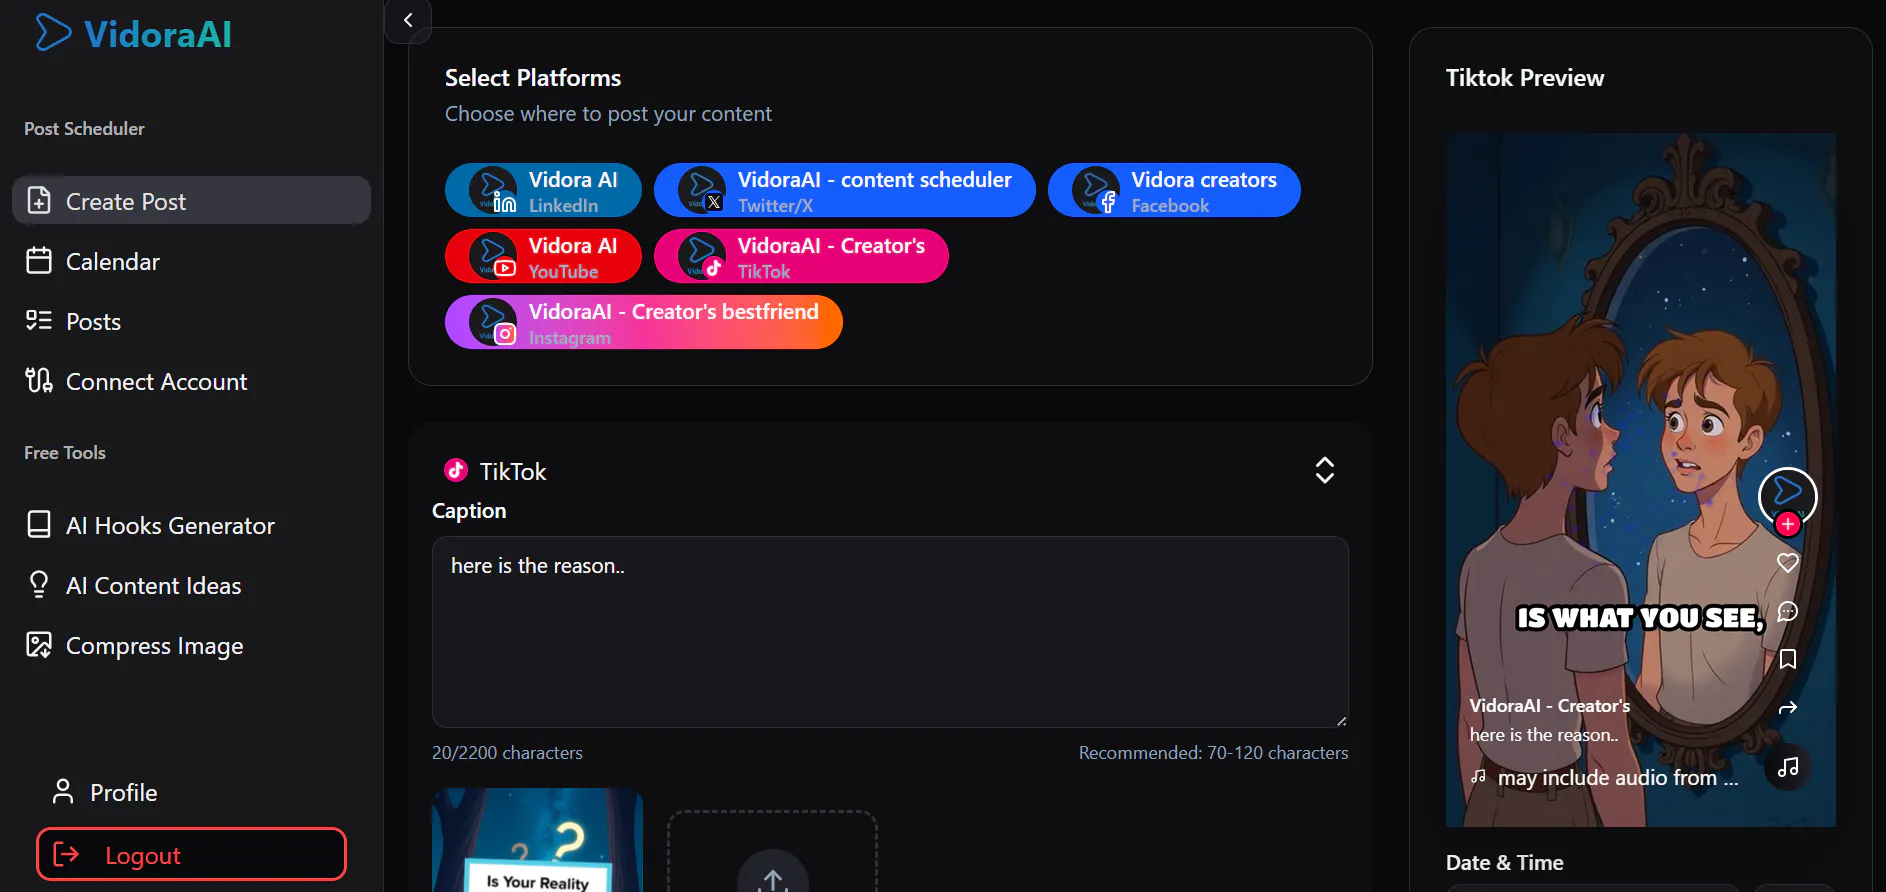The image size is (1886, 892).
Task: Open the Compress Image tool
Action: [191, 645]
